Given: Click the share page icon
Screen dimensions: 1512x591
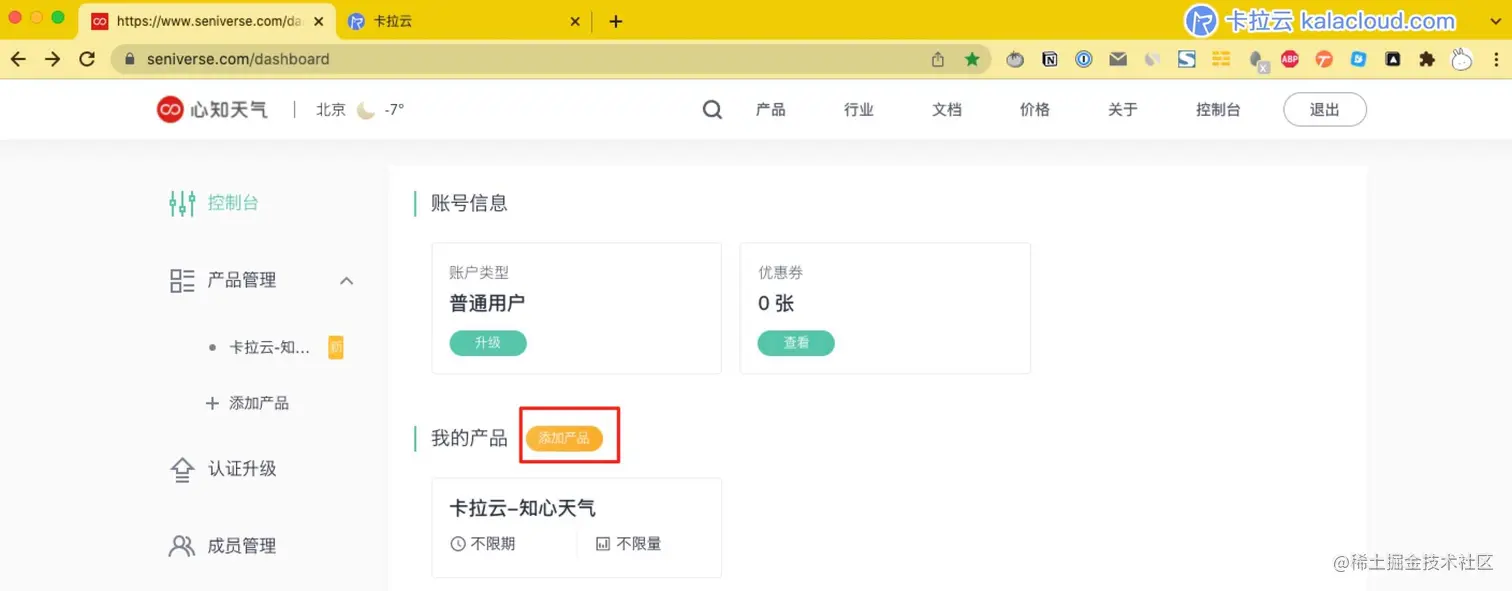Looking at the screenshot, I should (x=938, y=59).
